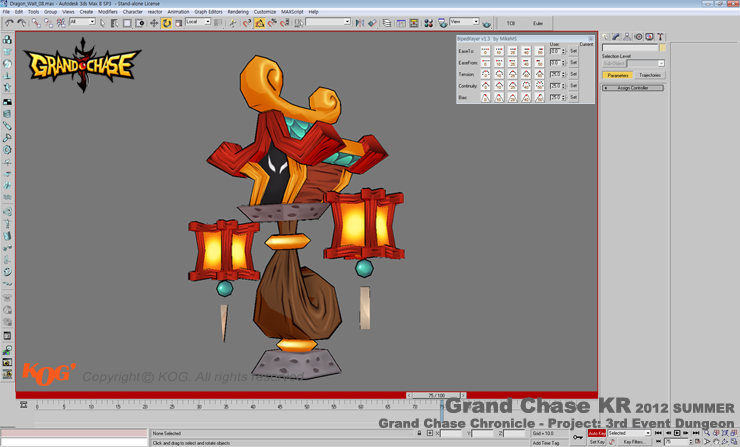
Task: Expand the Assign Controller rollout
Action: pyautogui.click(x=632, y=88)
